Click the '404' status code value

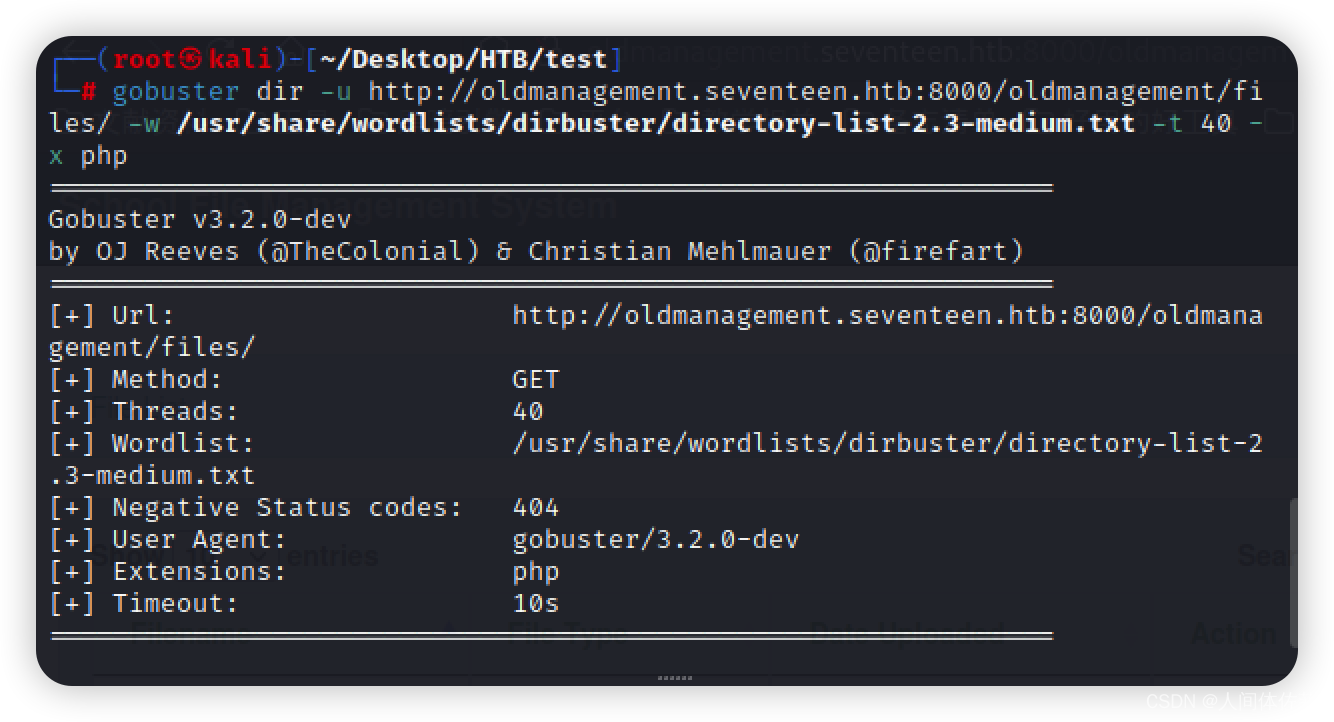click(536, 507)
